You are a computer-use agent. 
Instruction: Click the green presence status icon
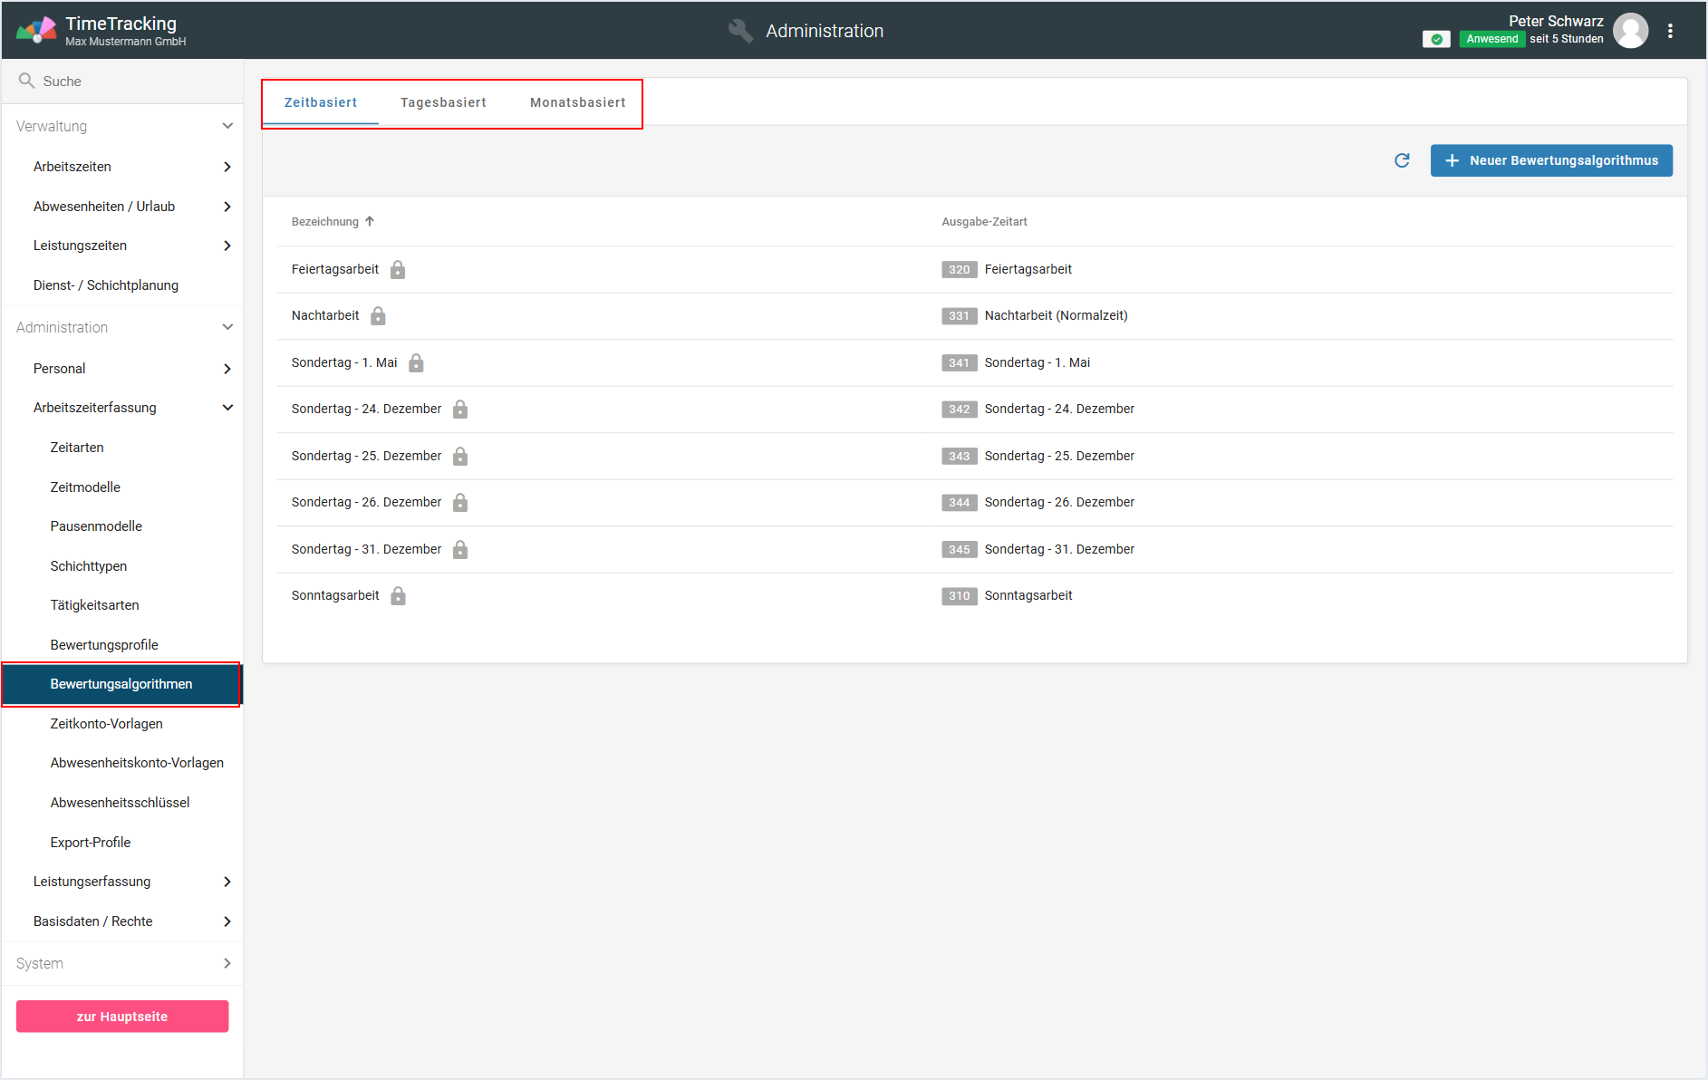coord(1436,39)
